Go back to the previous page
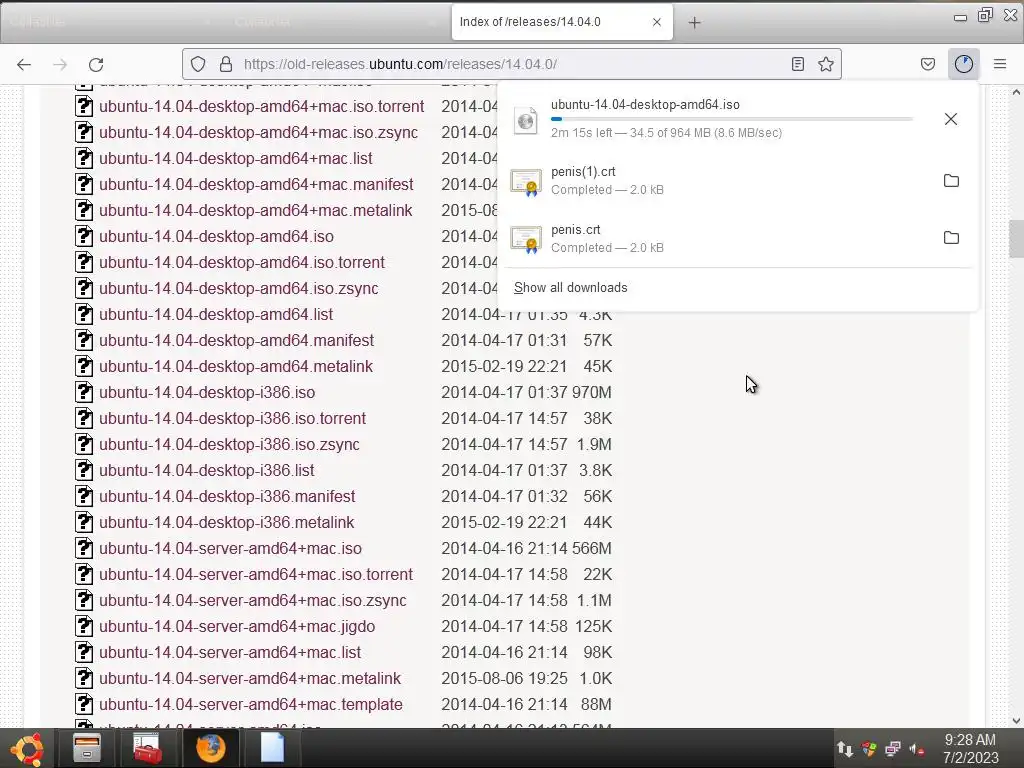This screenshot has width=1024, height=768. point(24,64)
